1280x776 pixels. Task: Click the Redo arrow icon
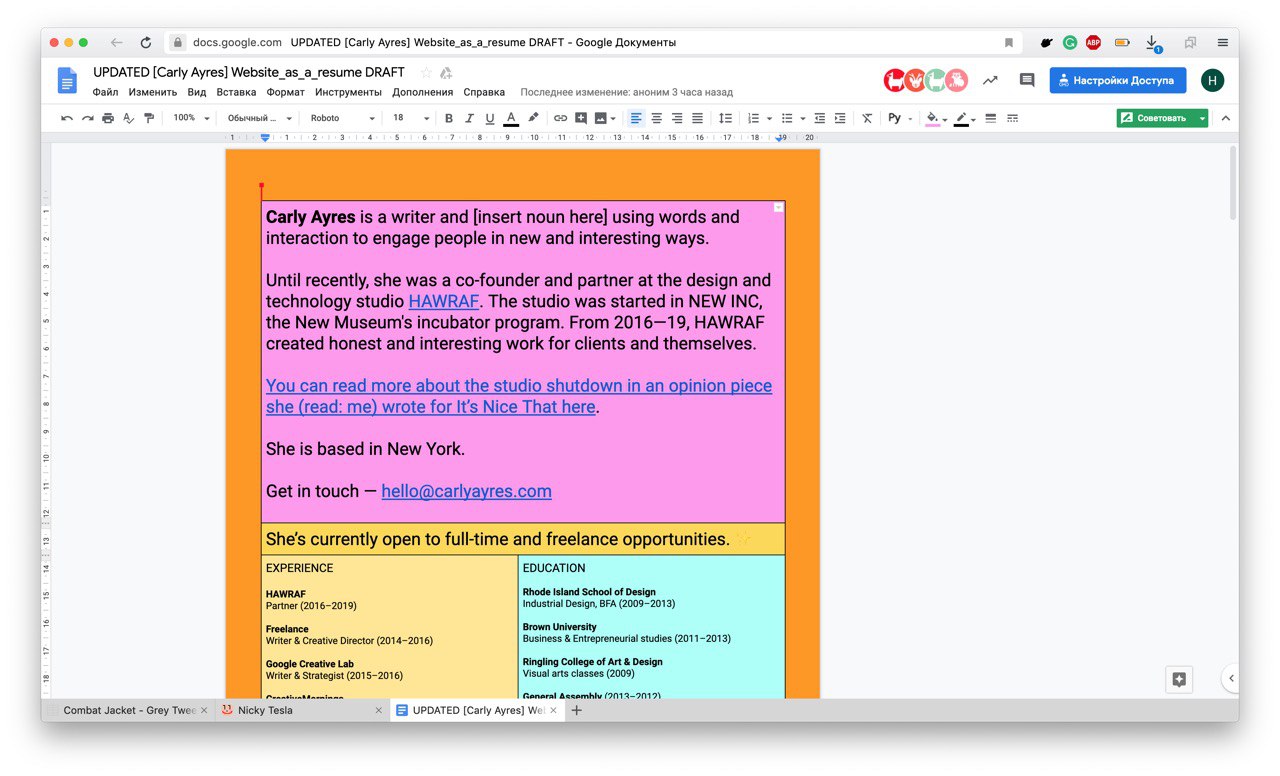[x=87, y=118]
